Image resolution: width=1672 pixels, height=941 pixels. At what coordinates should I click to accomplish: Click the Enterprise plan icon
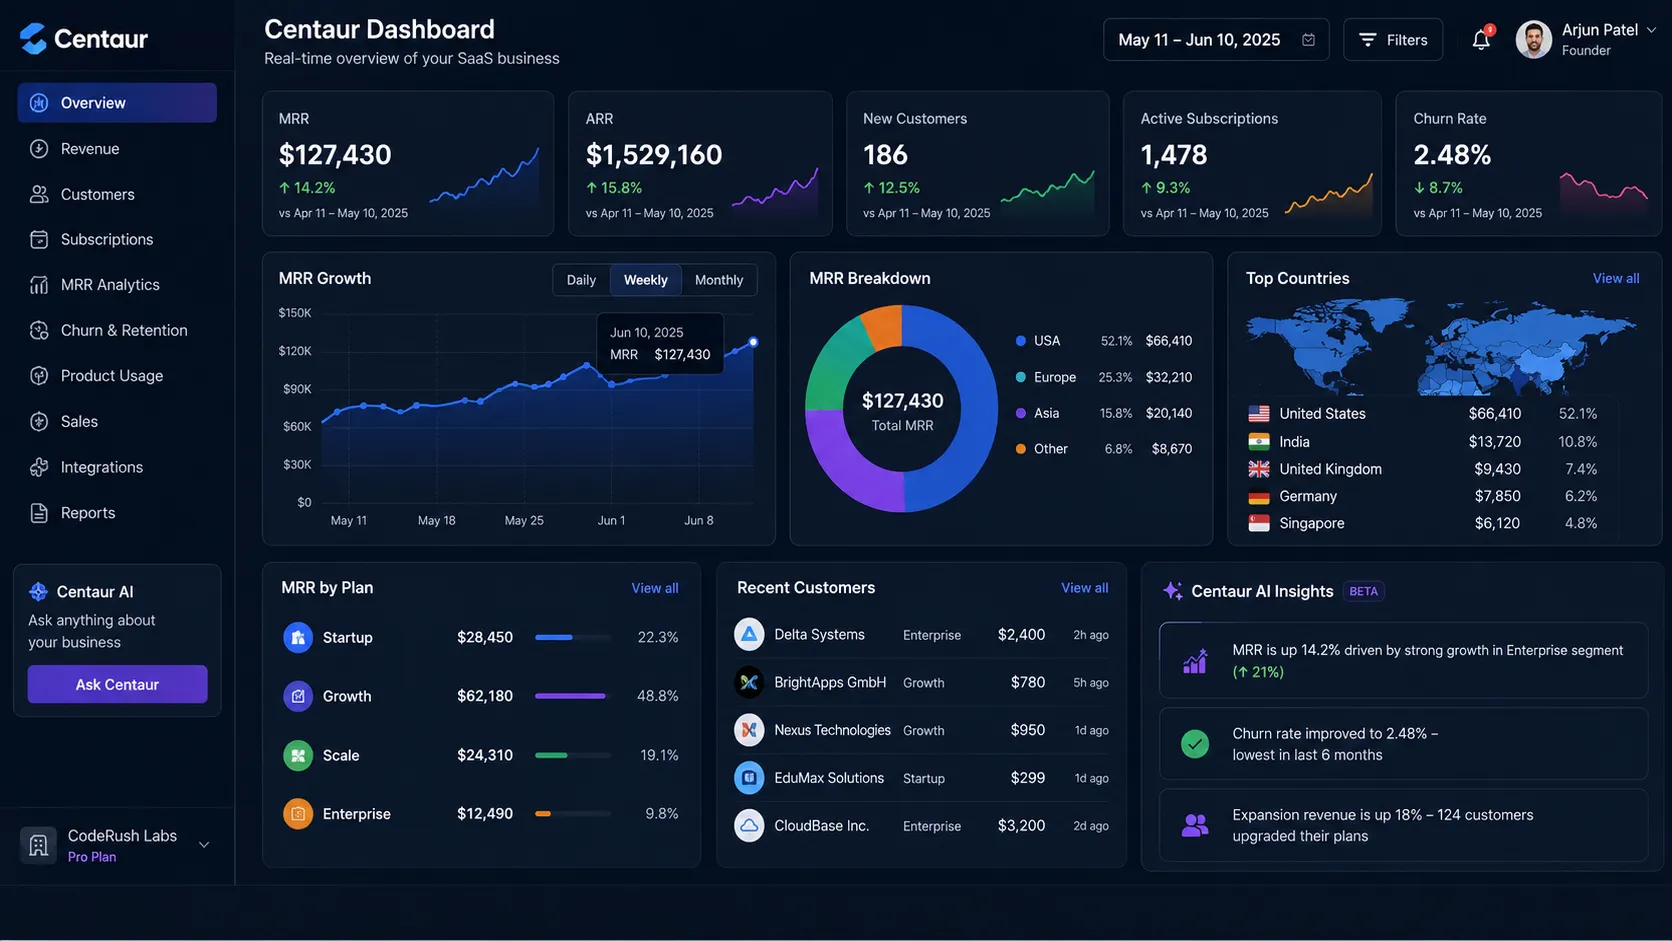(x=298, y=814)
